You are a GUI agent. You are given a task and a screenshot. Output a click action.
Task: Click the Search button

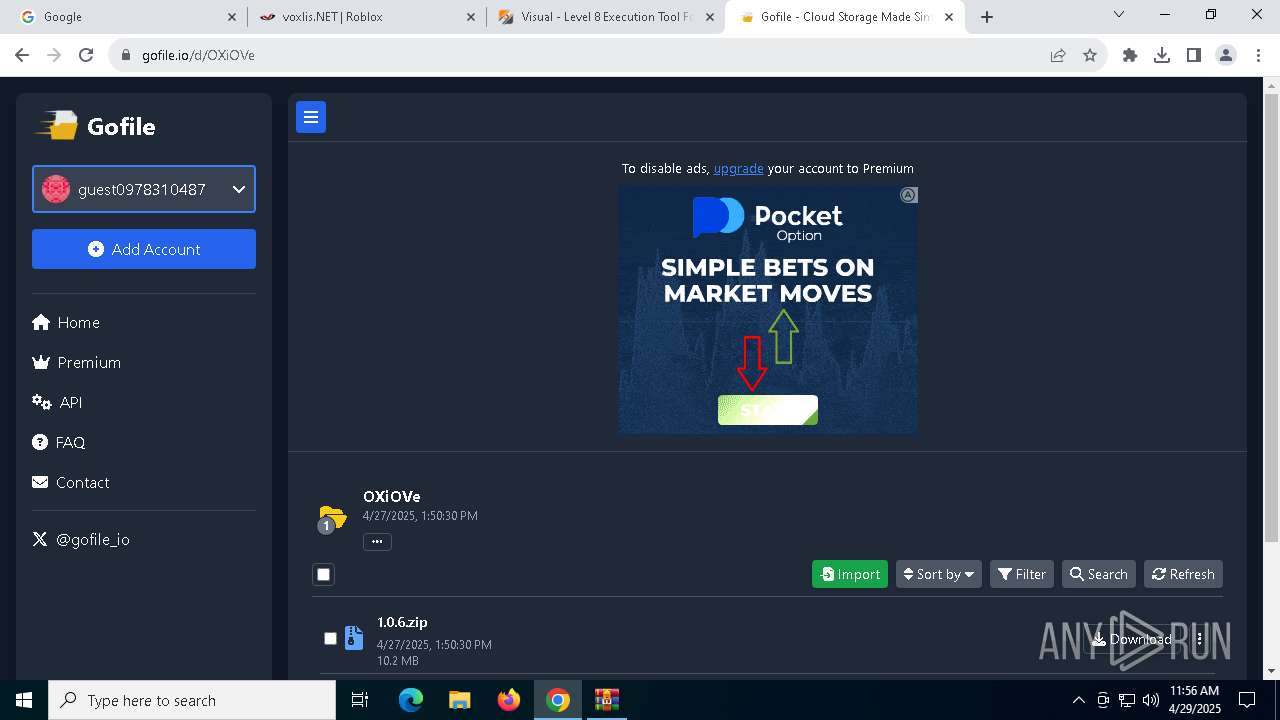point(1098,574)
